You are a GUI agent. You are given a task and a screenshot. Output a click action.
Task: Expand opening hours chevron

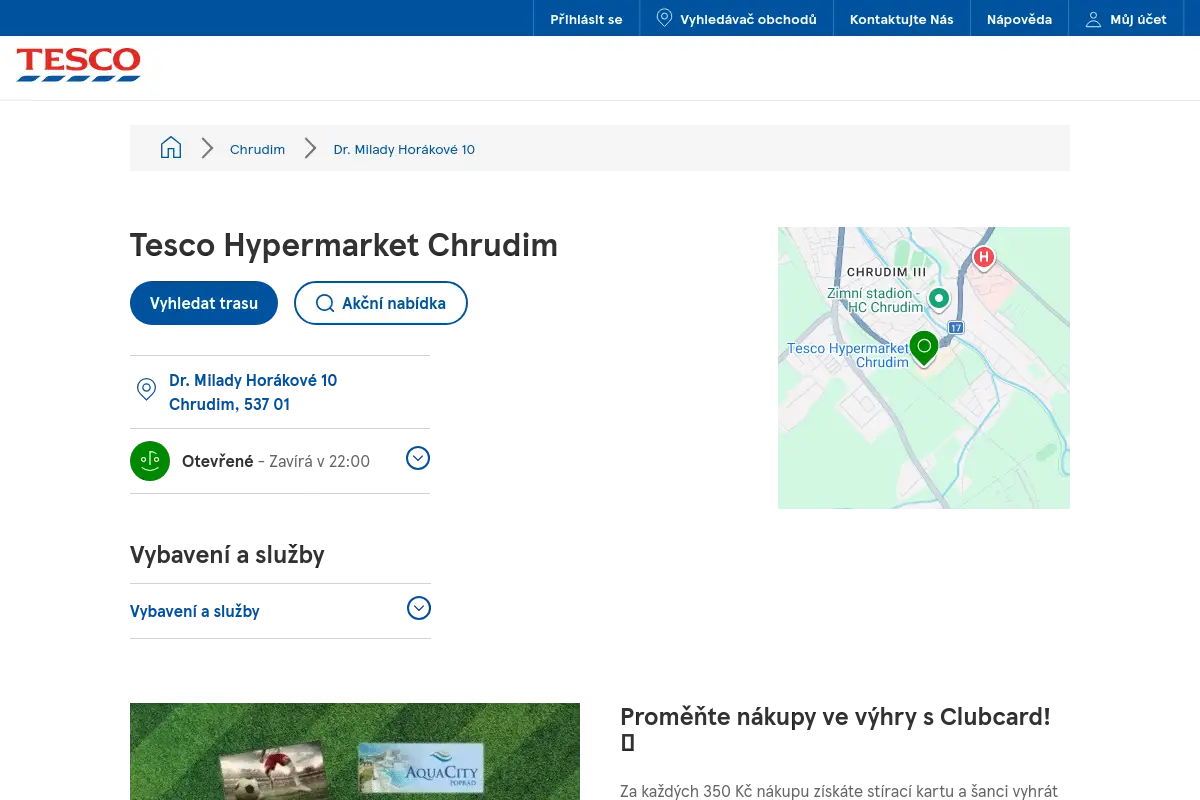(x=418, y=458)
